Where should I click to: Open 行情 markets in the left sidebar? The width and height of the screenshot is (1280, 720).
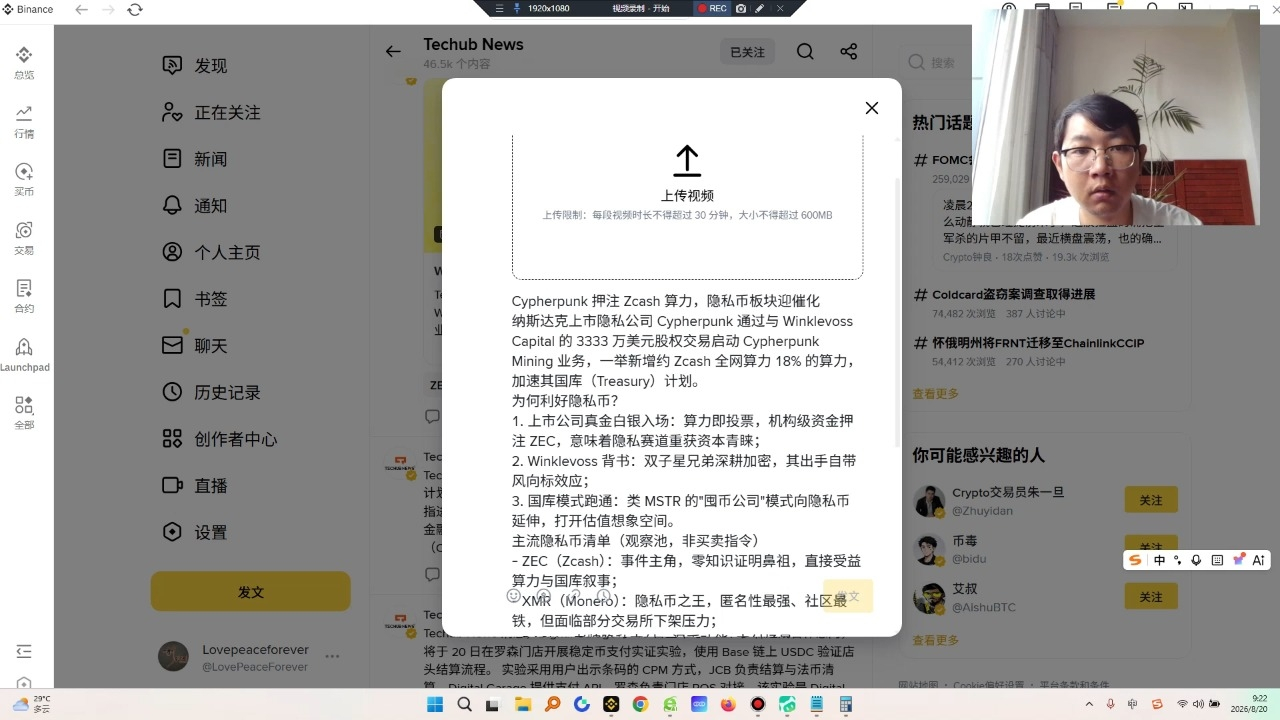coord(24,121)
